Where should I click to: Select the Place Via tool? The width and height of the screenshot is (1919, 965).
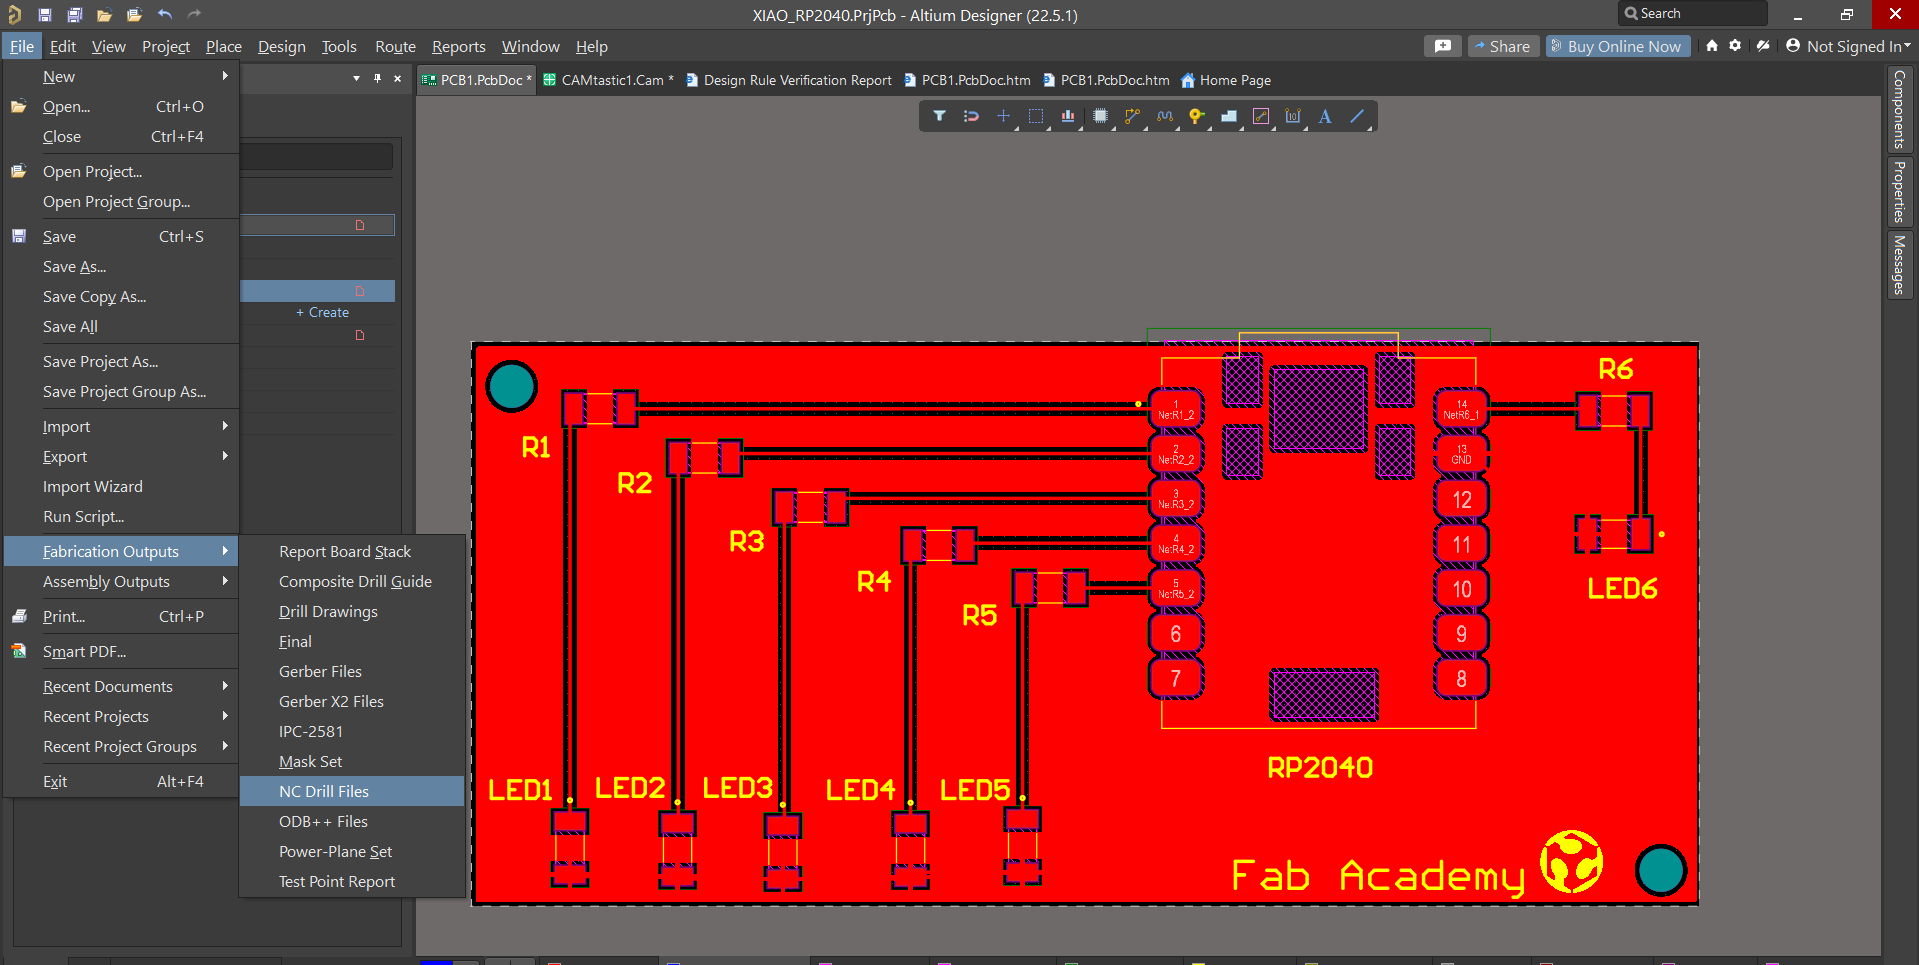point(1197,117)
